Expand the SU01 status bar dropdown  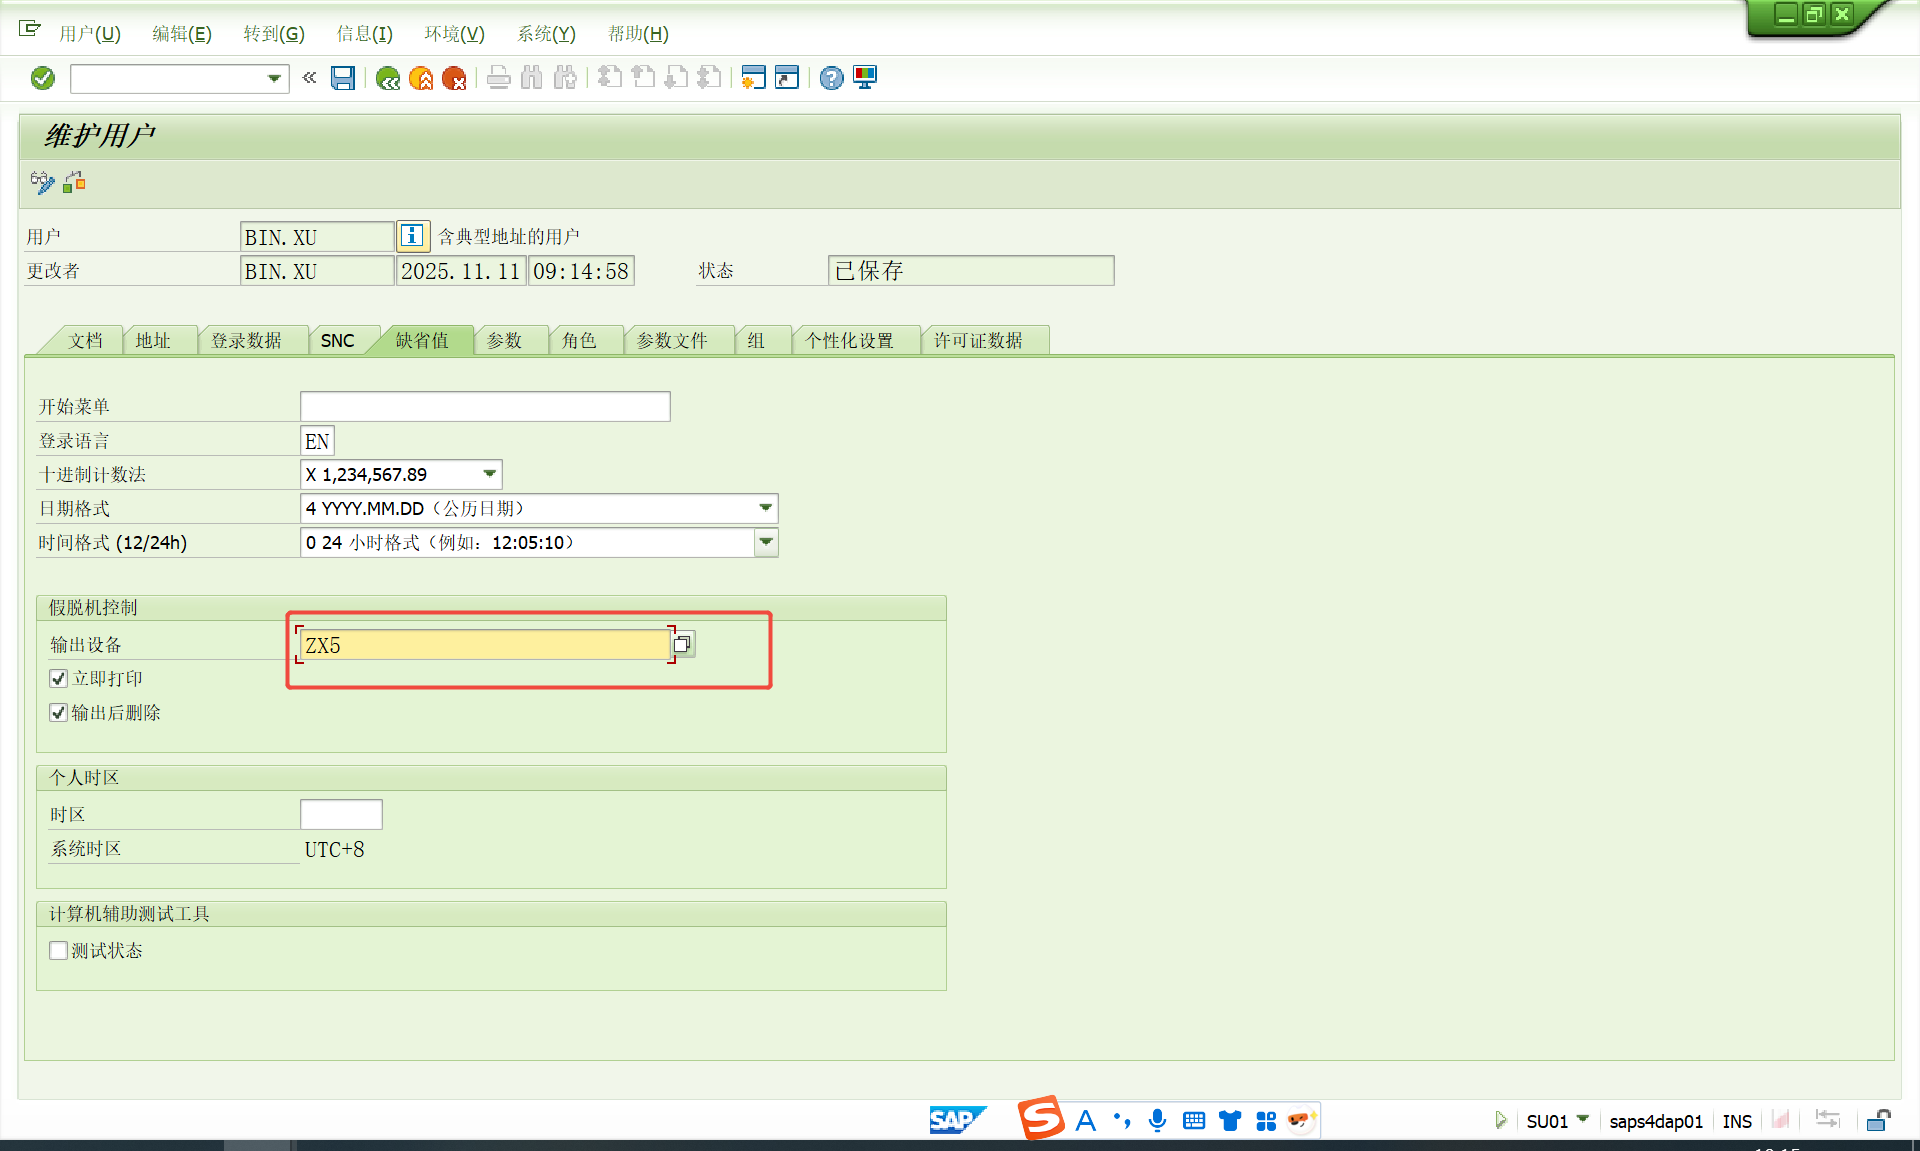[x=1583, y=1119]
